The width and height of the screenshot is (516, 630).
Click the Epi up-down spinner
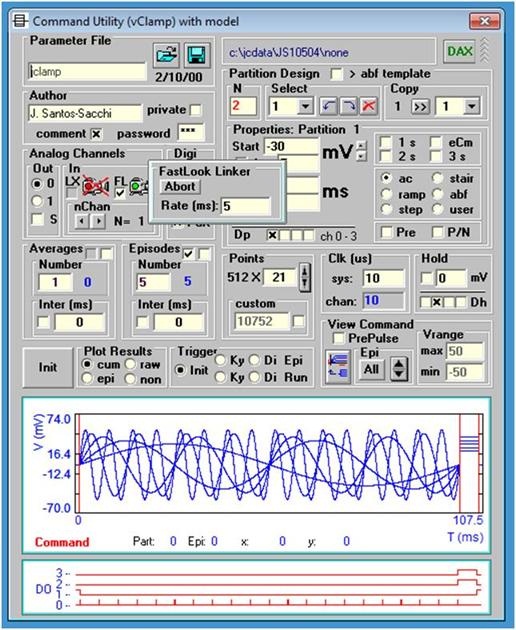(398, 368)
